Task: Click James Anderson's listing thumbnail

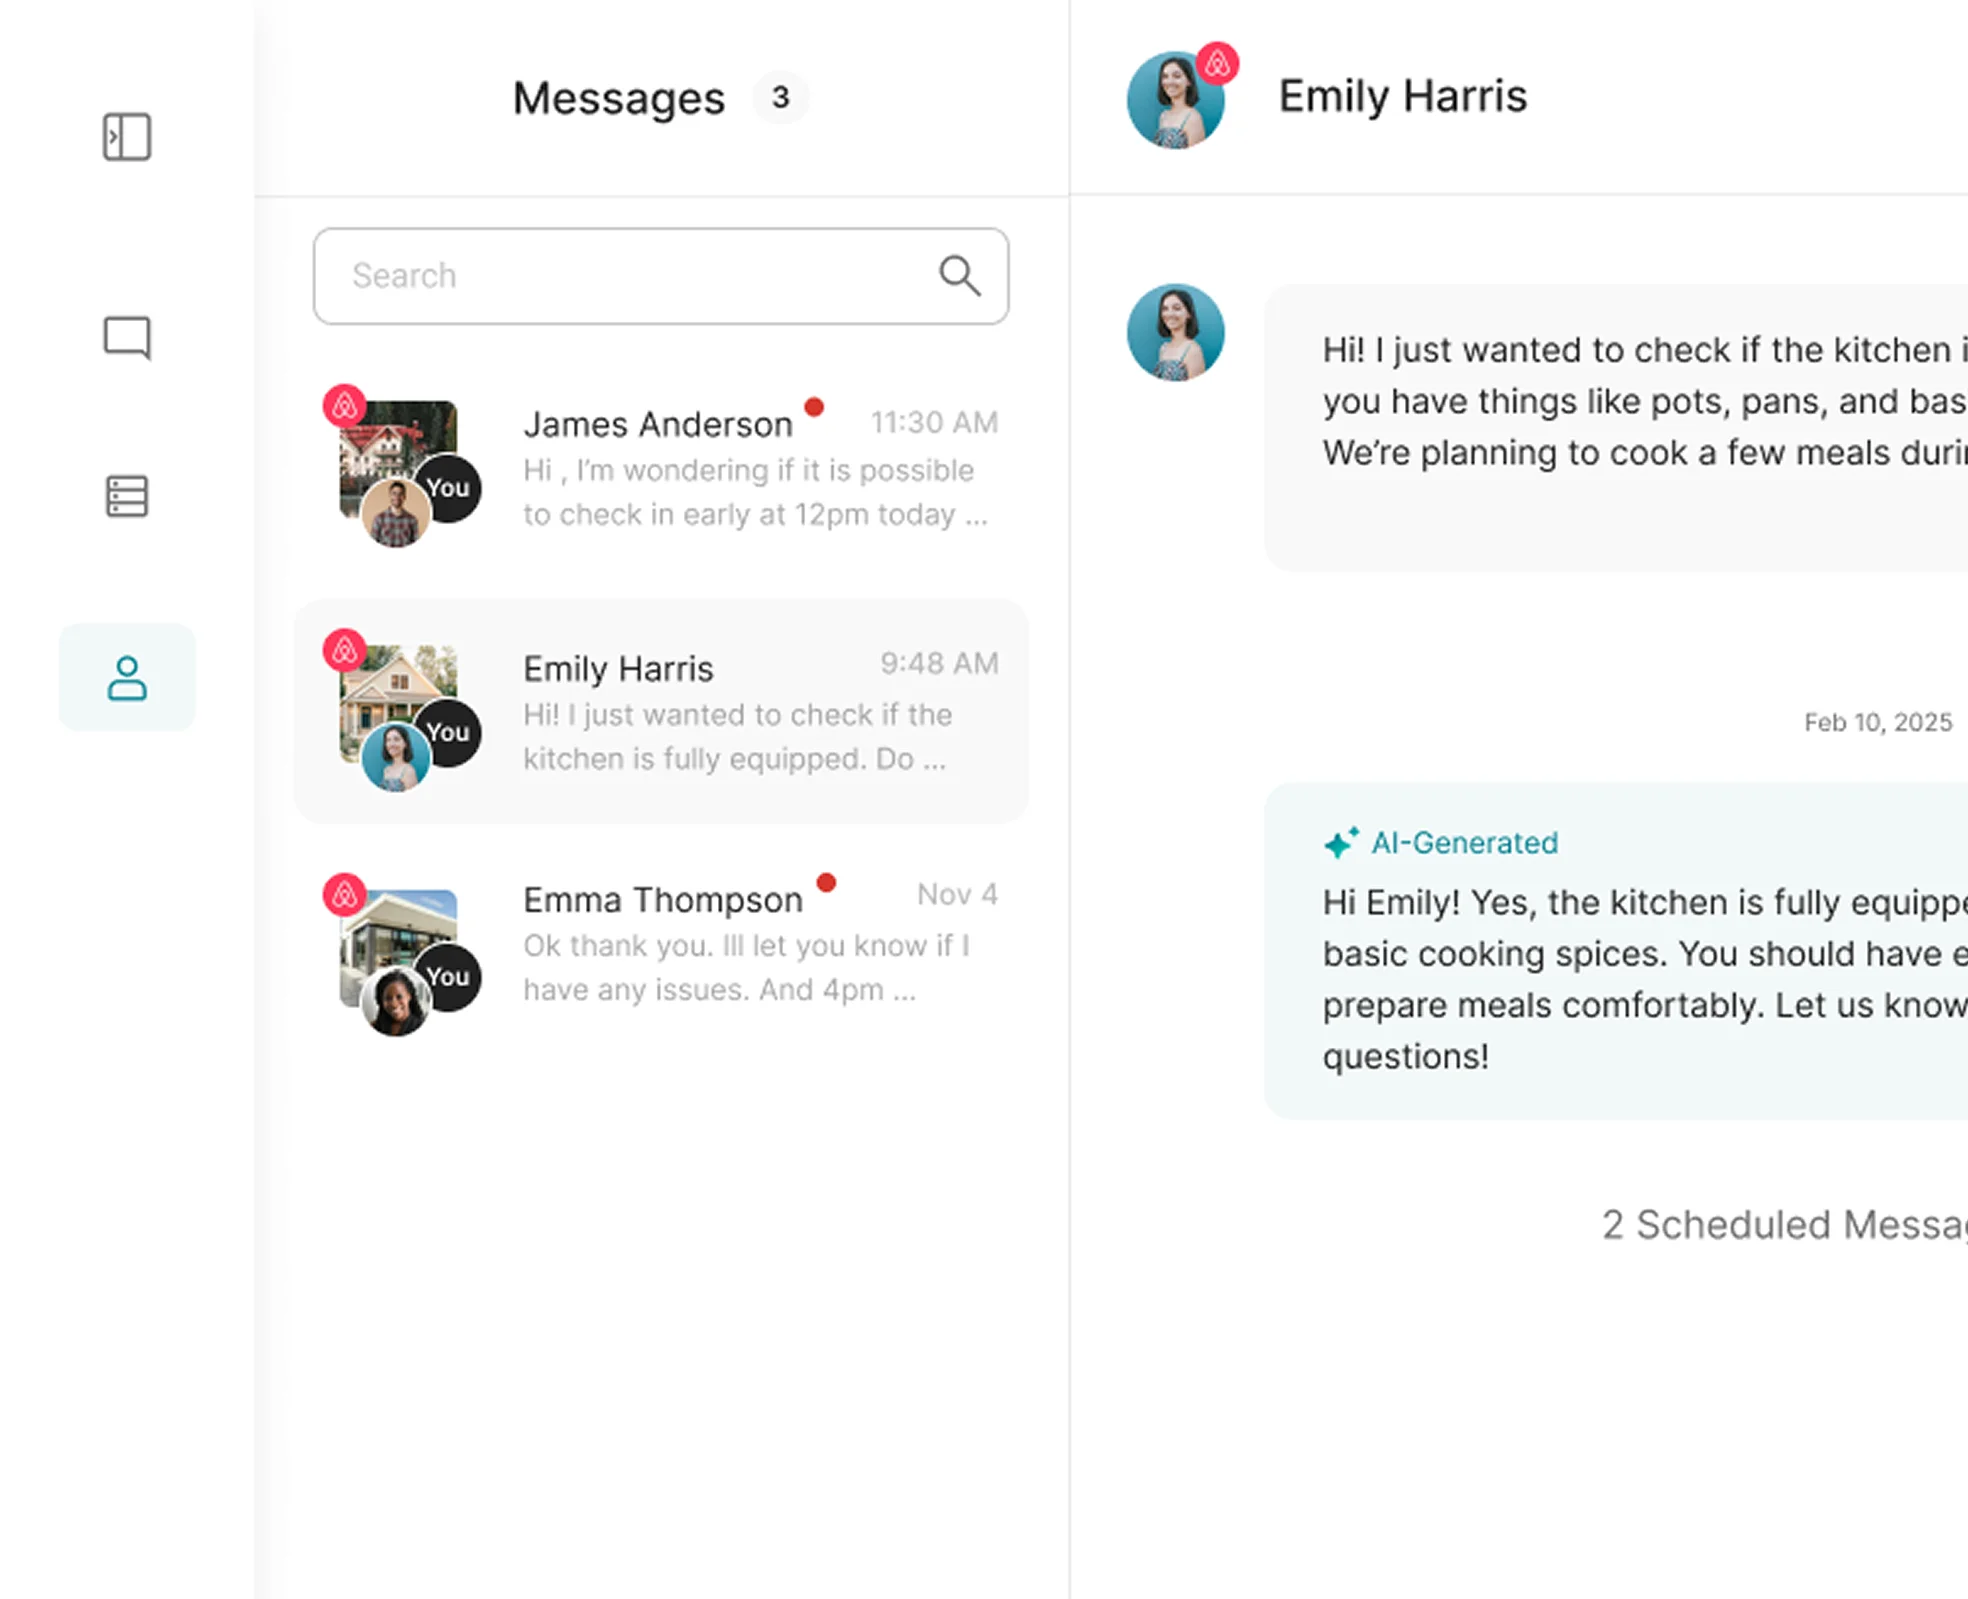Action: pos(400,440)
